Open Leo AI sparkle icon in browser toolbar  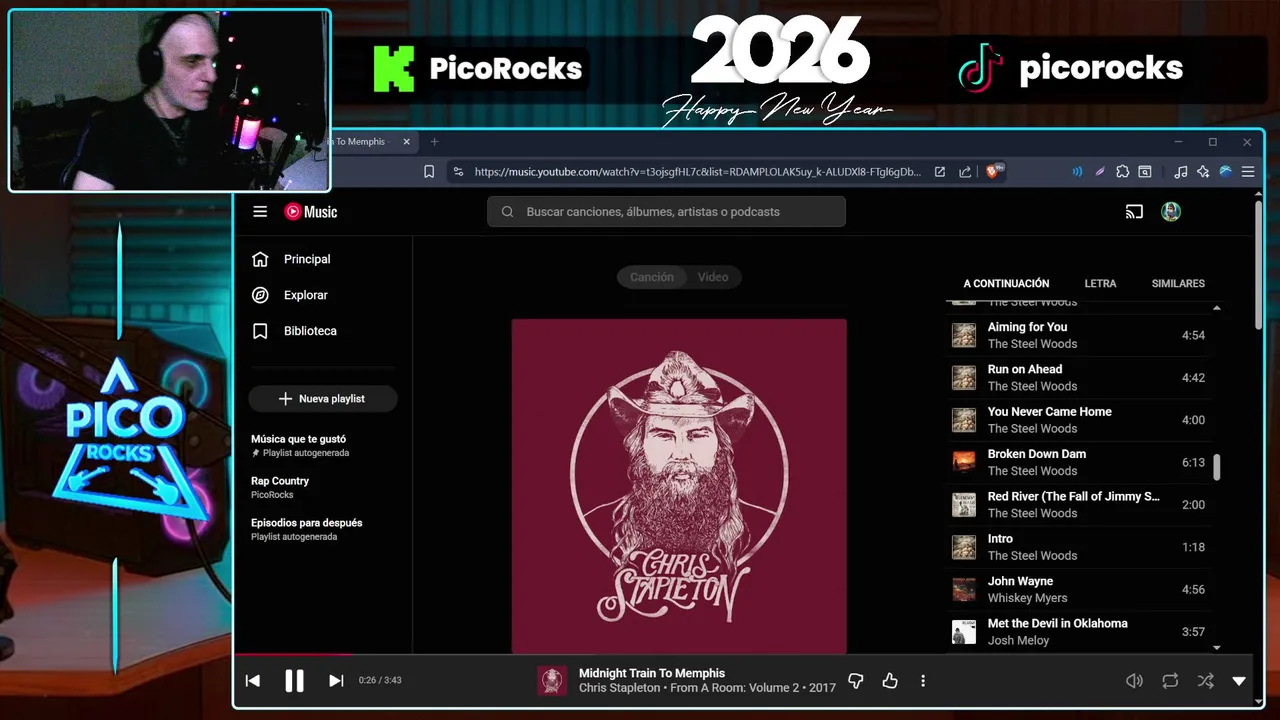[x=1203, y=172]
